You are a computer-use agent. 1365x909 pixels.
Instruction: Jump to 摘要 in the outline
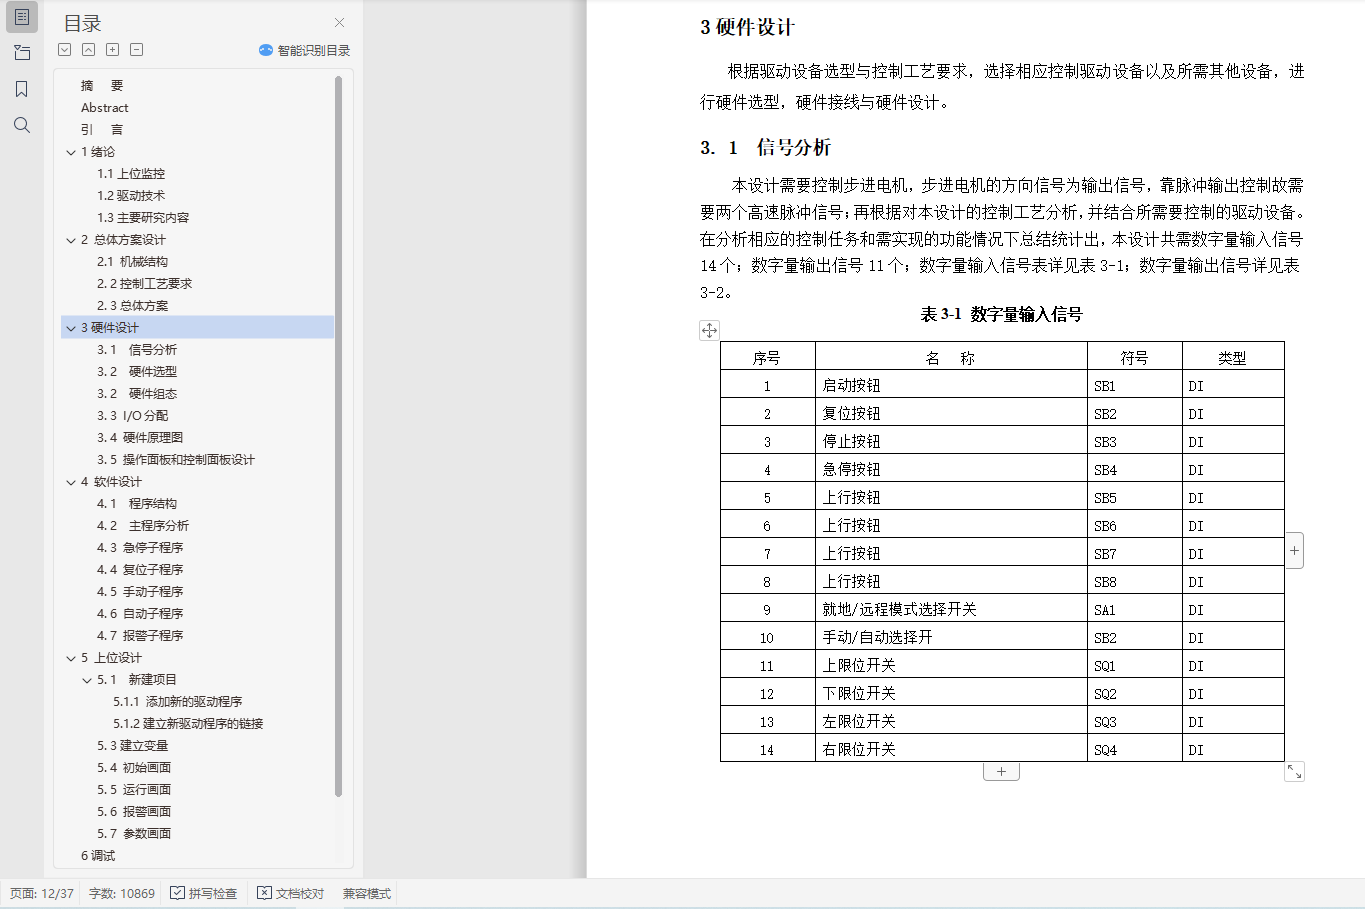click(x=102, y=86)
